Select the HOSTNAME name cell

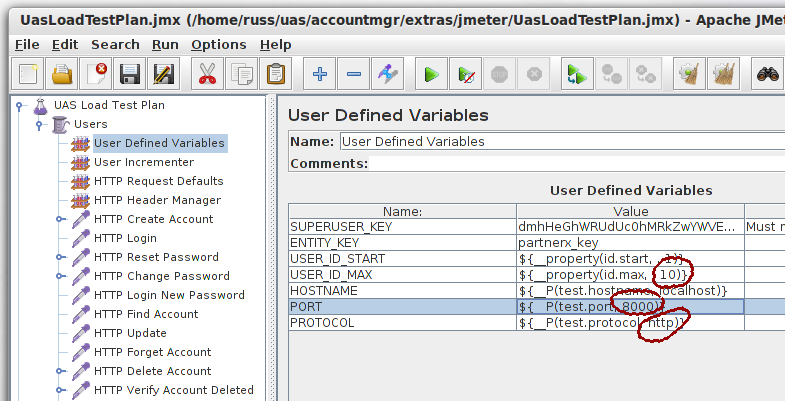click(x=403, y=291)
